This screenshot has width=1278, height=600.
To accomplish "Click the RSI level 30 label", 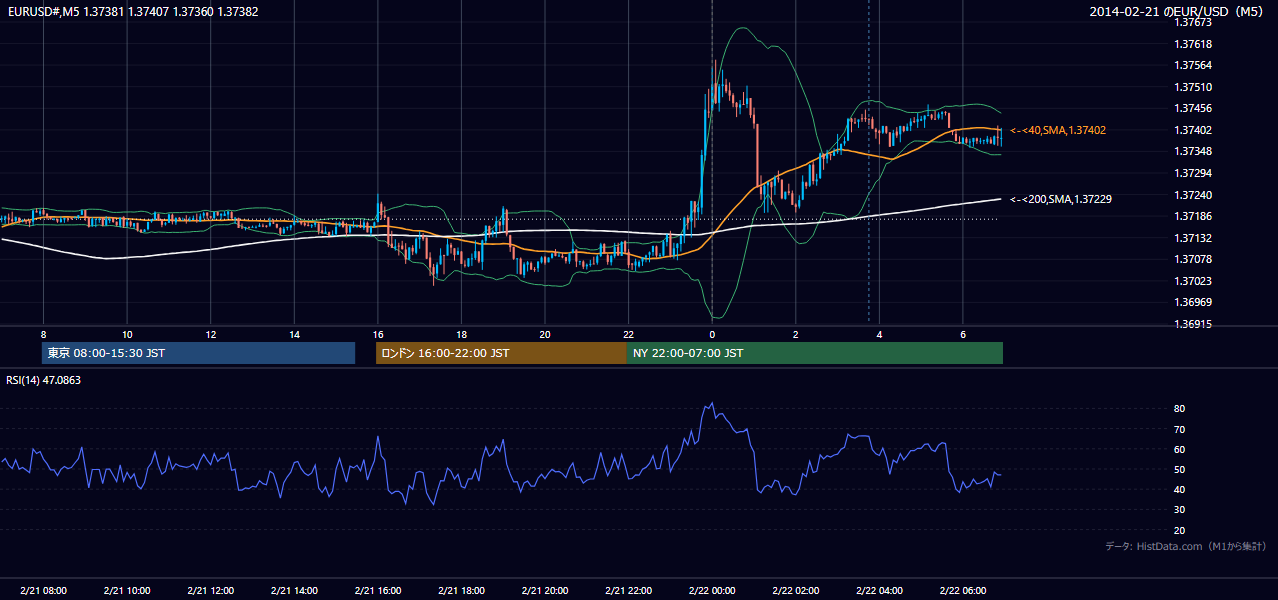I will tap(1180, 510).
